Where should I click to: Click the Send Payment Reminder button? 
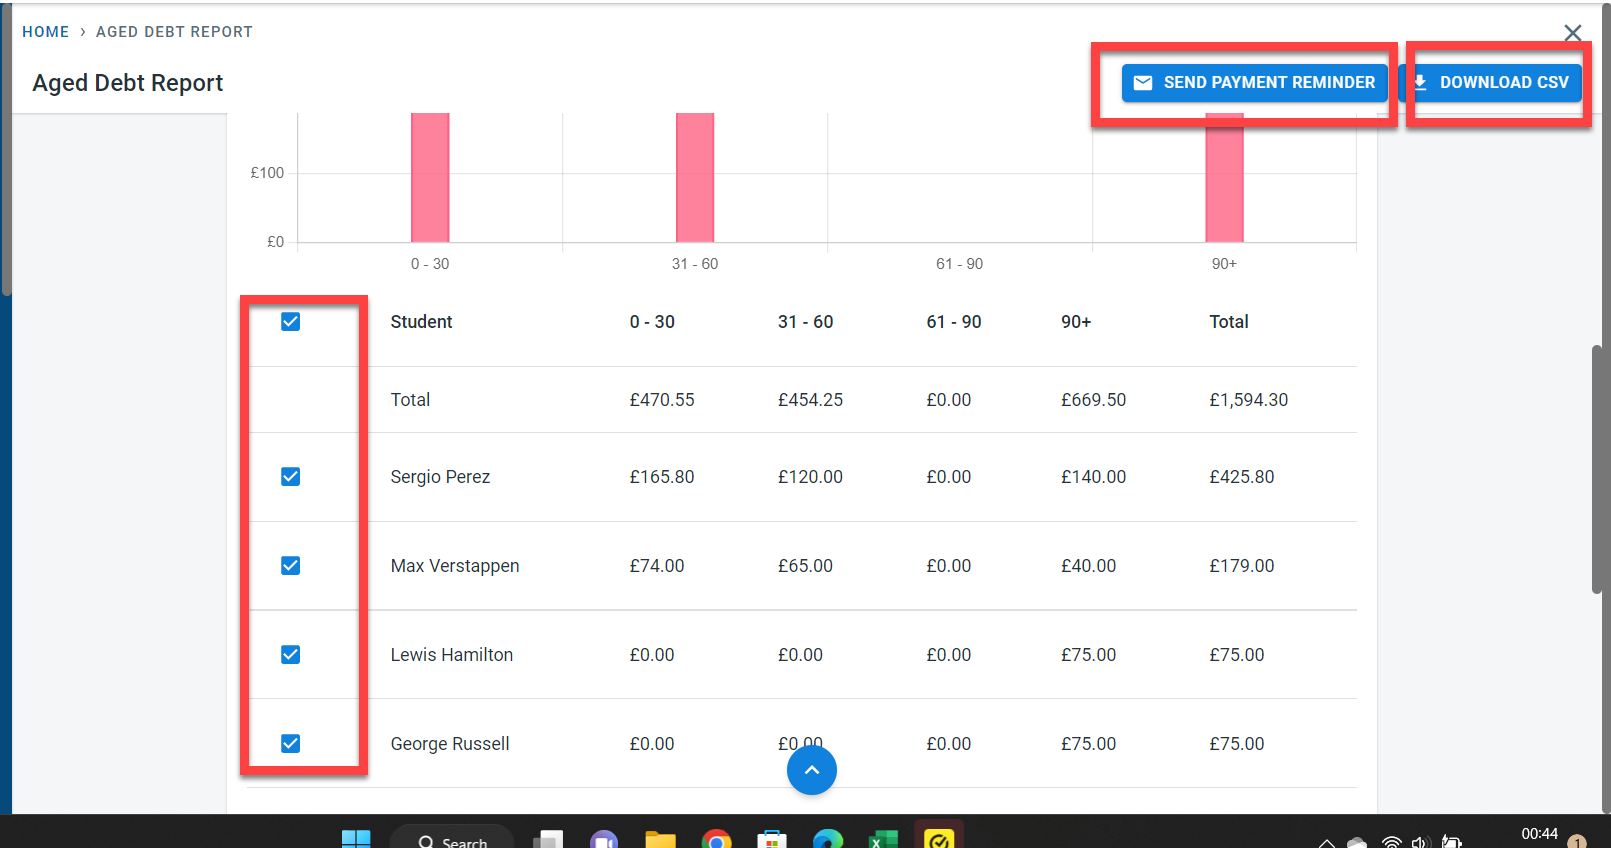[x=1254, y=83]
